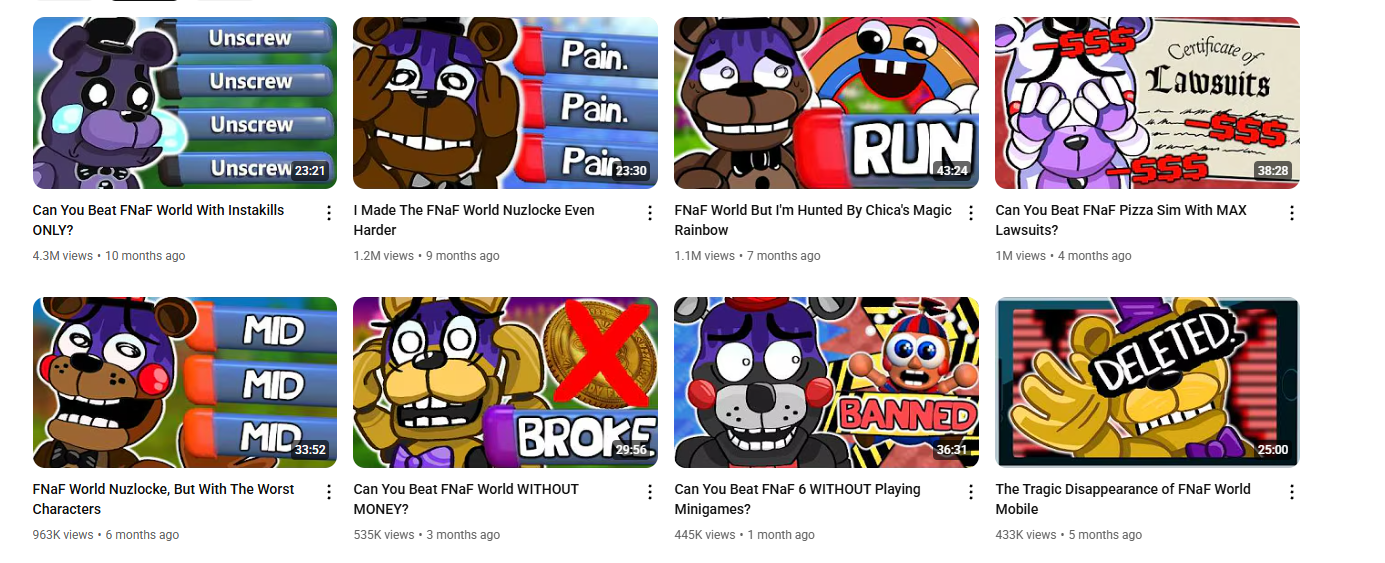1385x563 pixels.
Task: Open options menu for Instakills ONLY video
Action: coord(329,213)
